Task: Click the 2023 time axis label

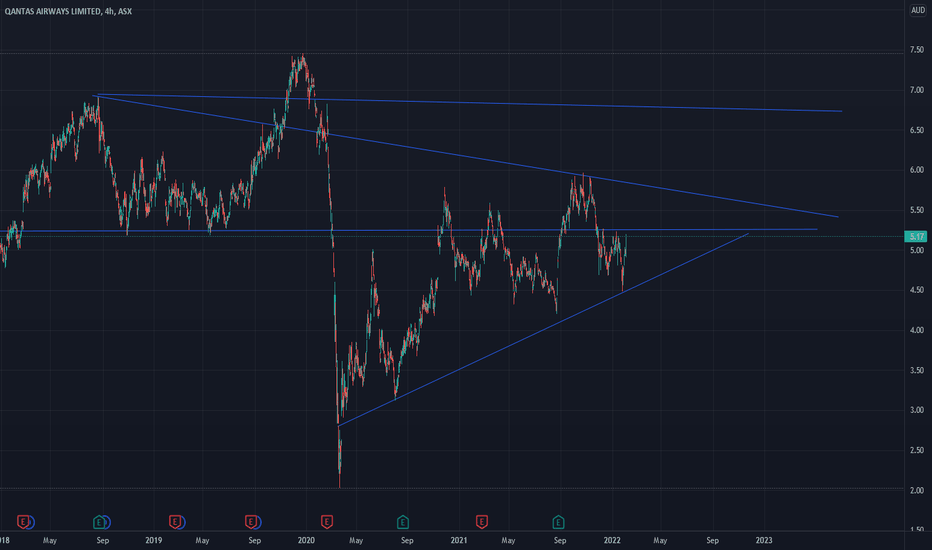Action: [764, 540]
